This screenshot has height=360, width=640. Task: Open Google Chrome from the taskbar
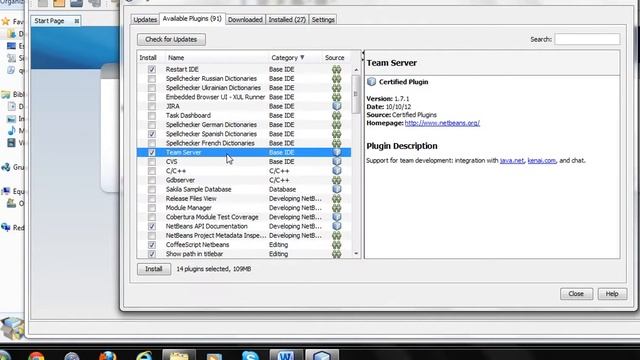pyautogui.click(x=36, y=356)
